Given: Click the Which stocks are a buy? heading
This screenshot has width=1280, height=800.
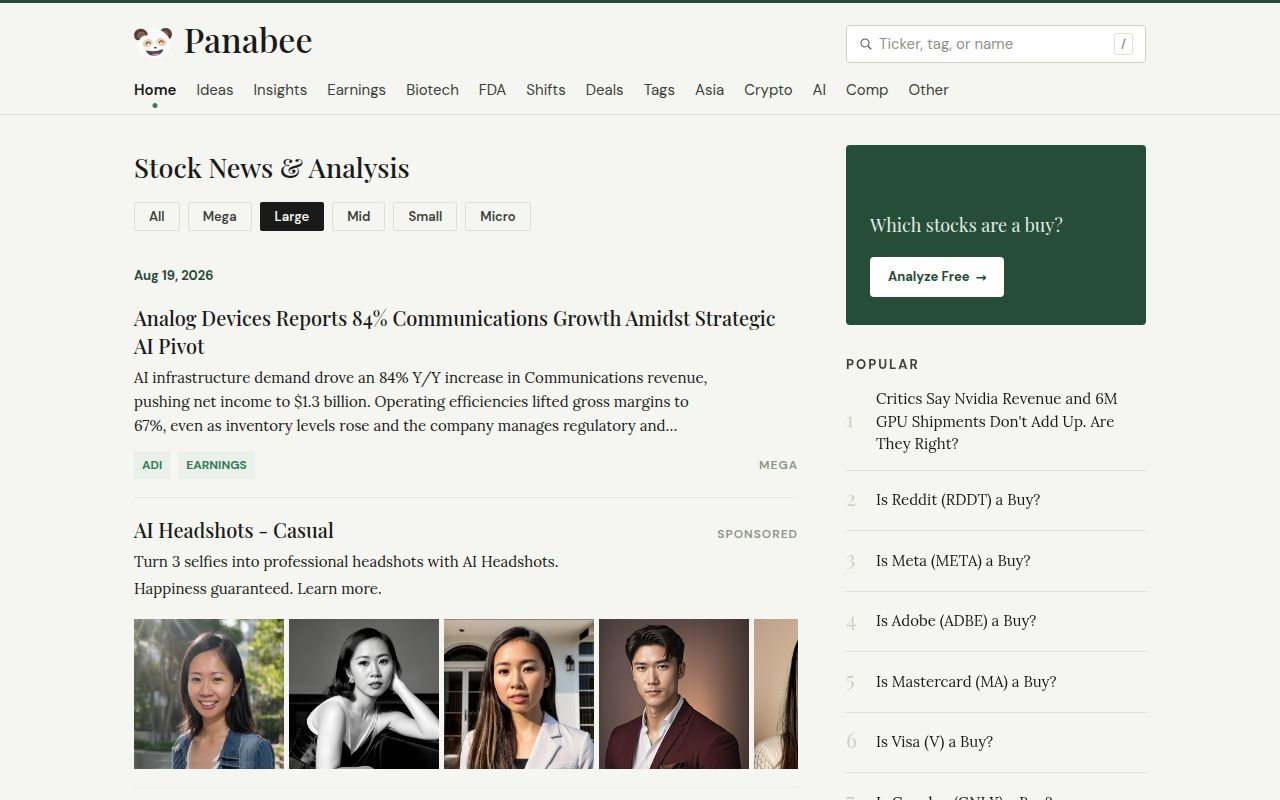Looking at the screenshot, I should point(966,225).
